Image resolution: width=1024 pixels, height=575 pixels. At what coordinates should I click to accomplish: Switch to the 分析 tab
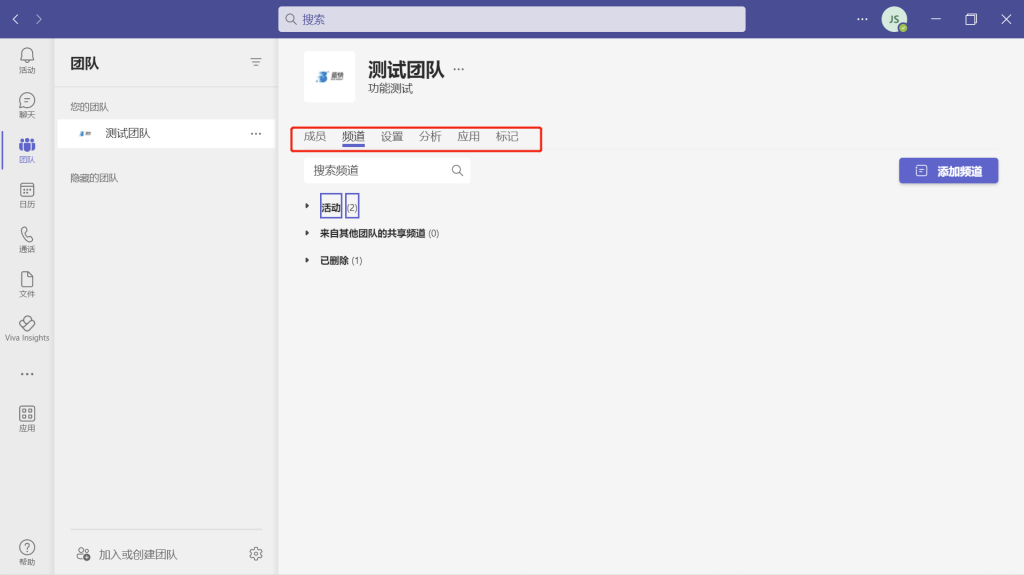pyautogui.click(x=430, y=136)
